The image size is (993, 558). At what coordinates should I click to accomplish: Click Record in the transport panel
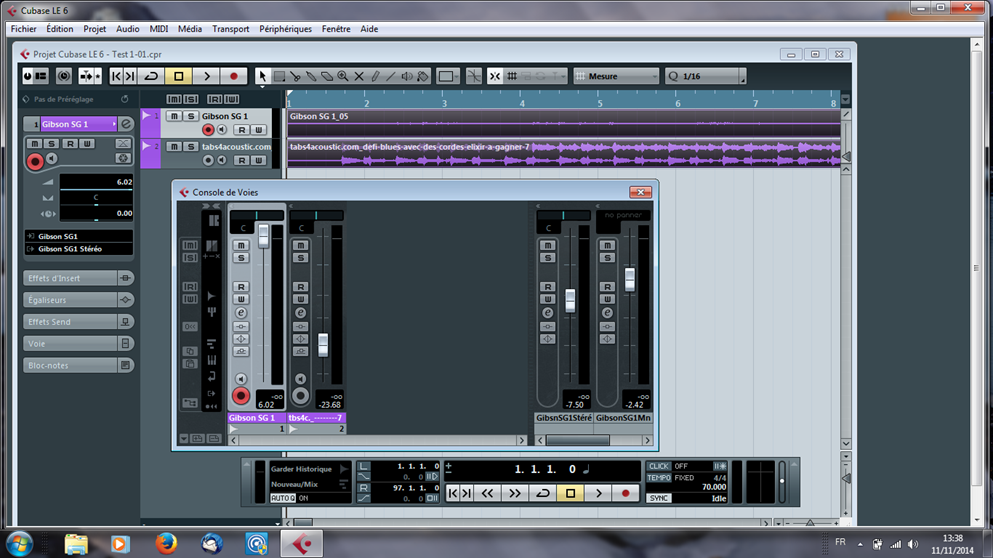(x=626, y=493)
